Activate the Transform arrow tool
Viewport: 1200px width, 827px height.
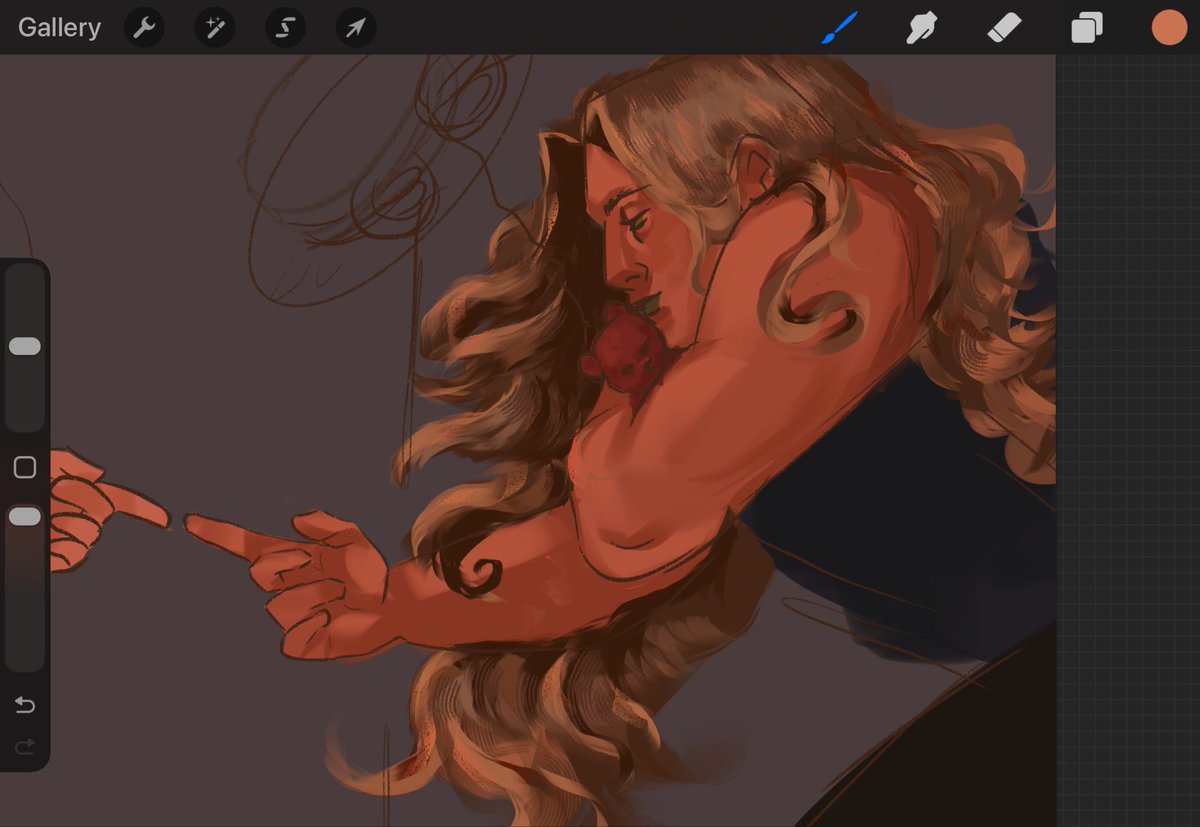(356, 28)
